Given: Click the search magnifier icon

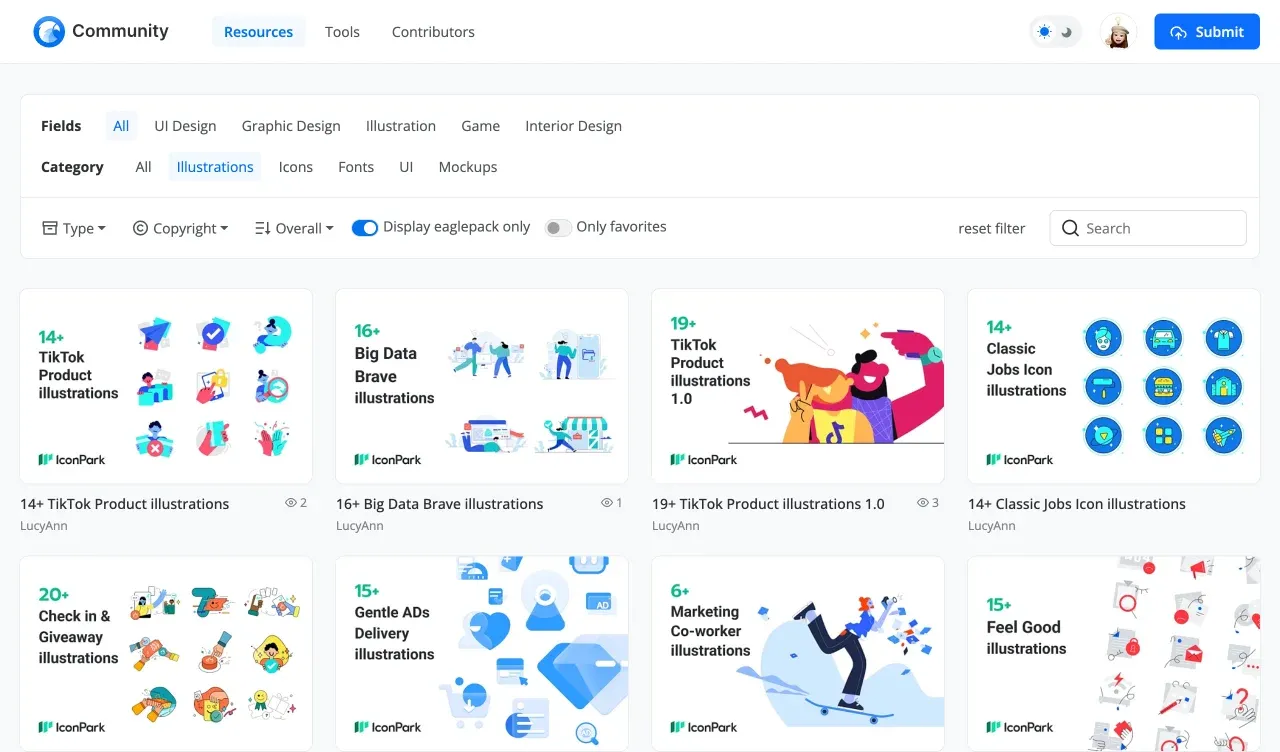Looking at the screenshot, I should (x=1070, y=228).
